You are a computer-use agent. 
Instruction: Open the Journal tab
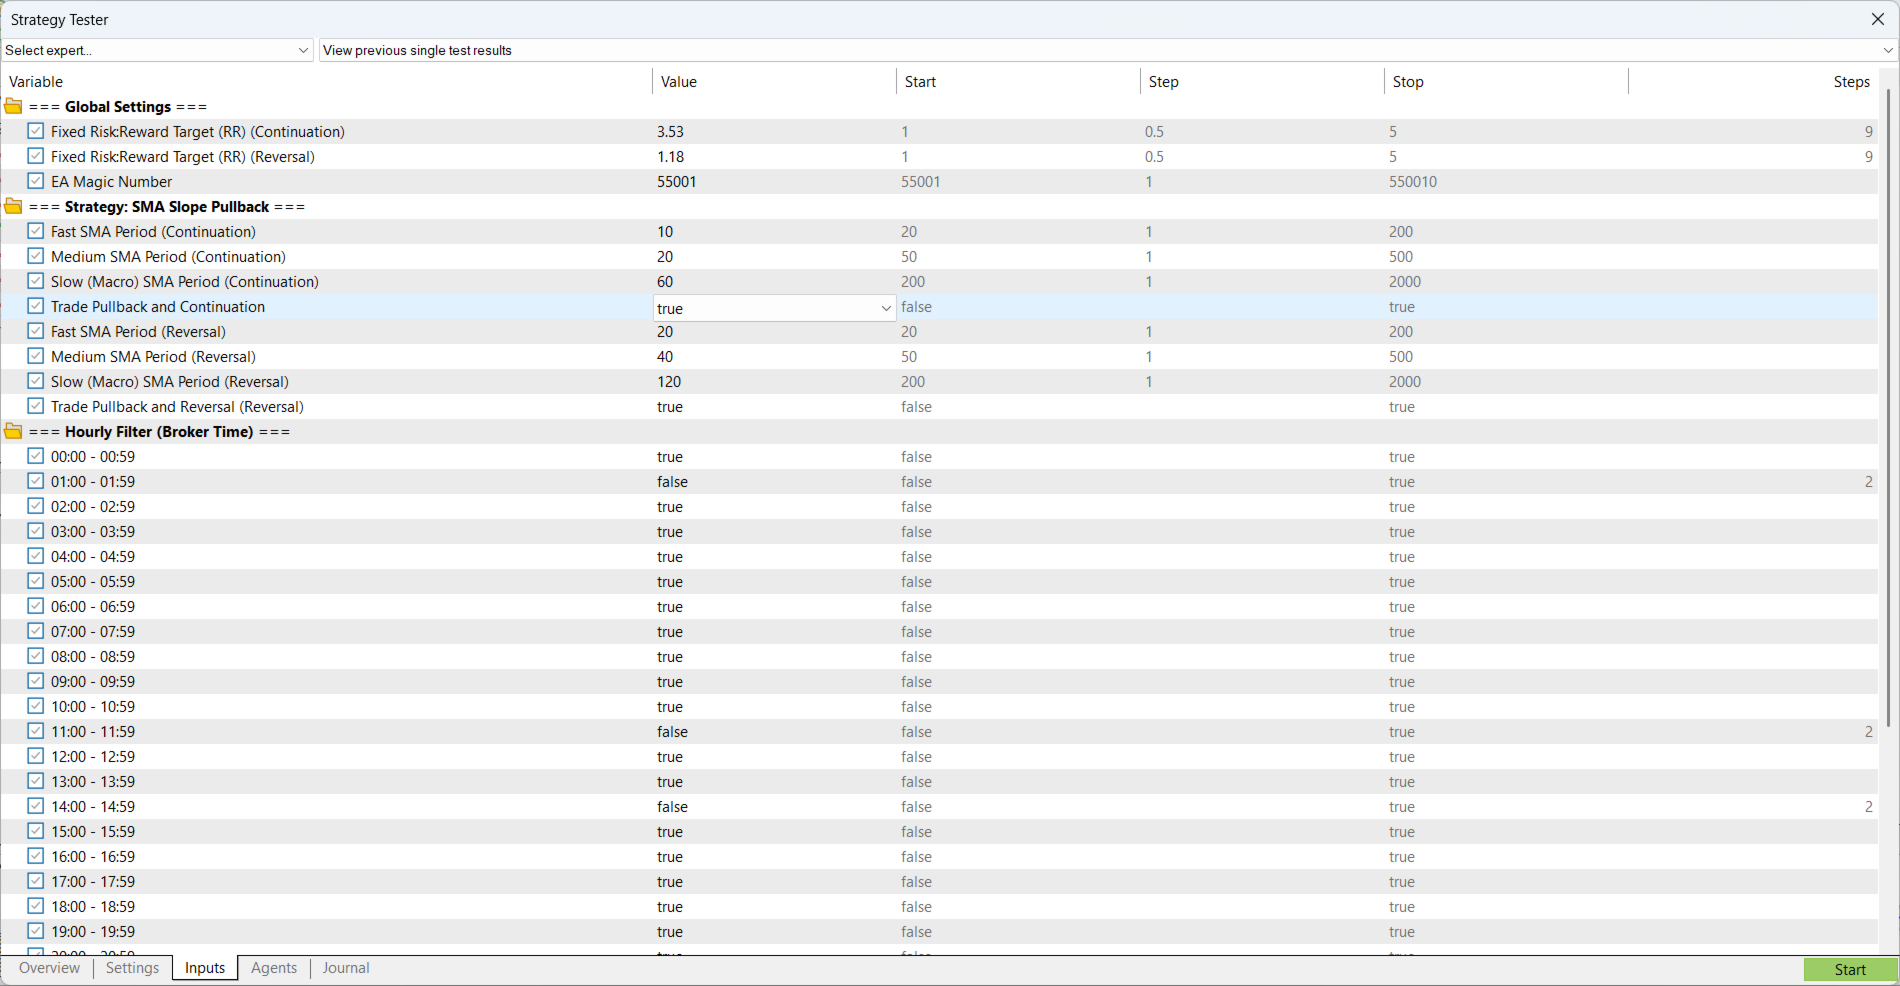(x=346, y=968)
